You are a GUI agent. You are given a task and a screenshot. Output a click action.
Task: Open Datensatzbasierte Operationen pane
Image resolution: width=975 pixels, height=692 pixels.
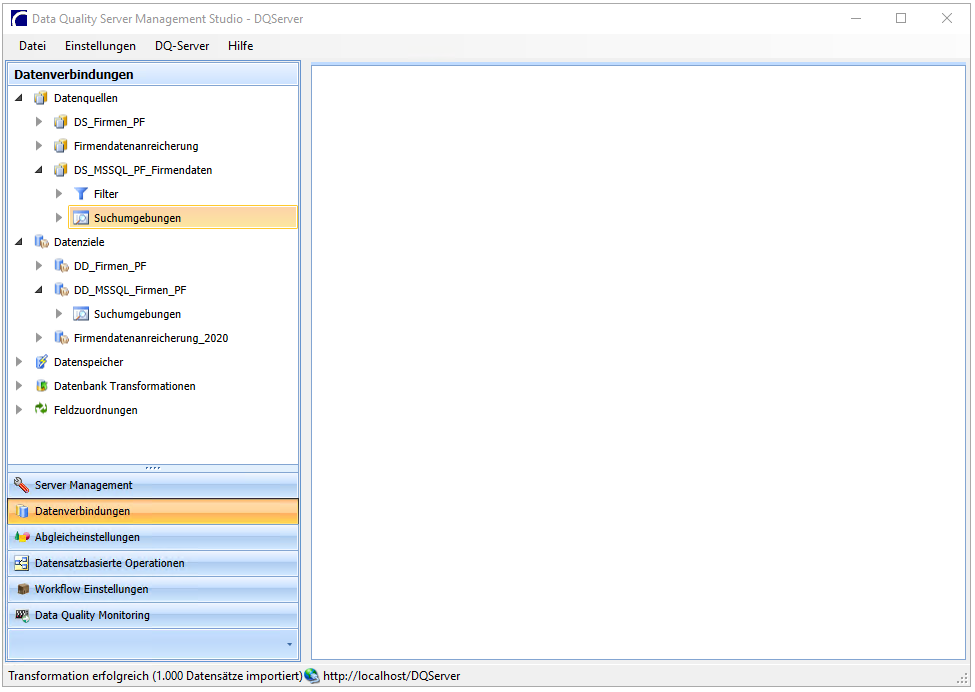tap(153, 563)
